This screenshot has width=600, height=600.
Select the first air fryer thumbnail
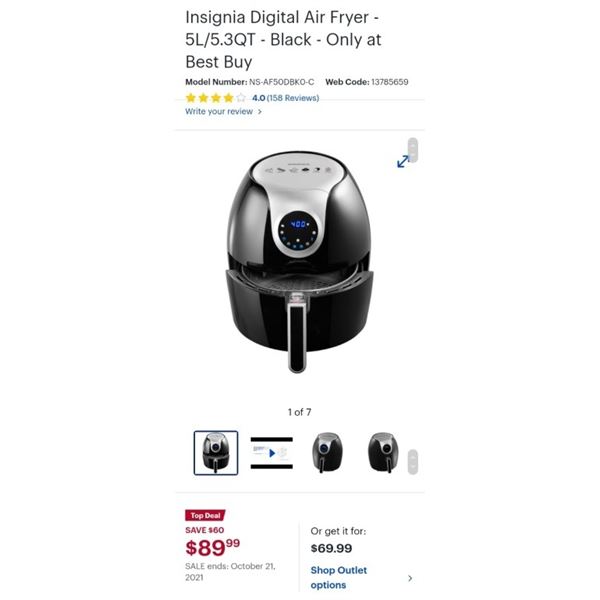(x=216, y=453)
